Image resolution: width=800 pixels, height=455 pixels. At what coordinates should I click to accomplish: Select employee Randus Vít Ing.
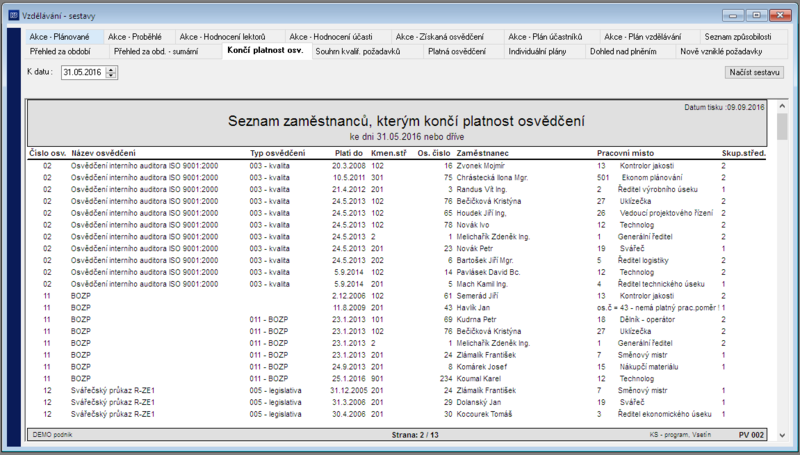pos(482,189)
